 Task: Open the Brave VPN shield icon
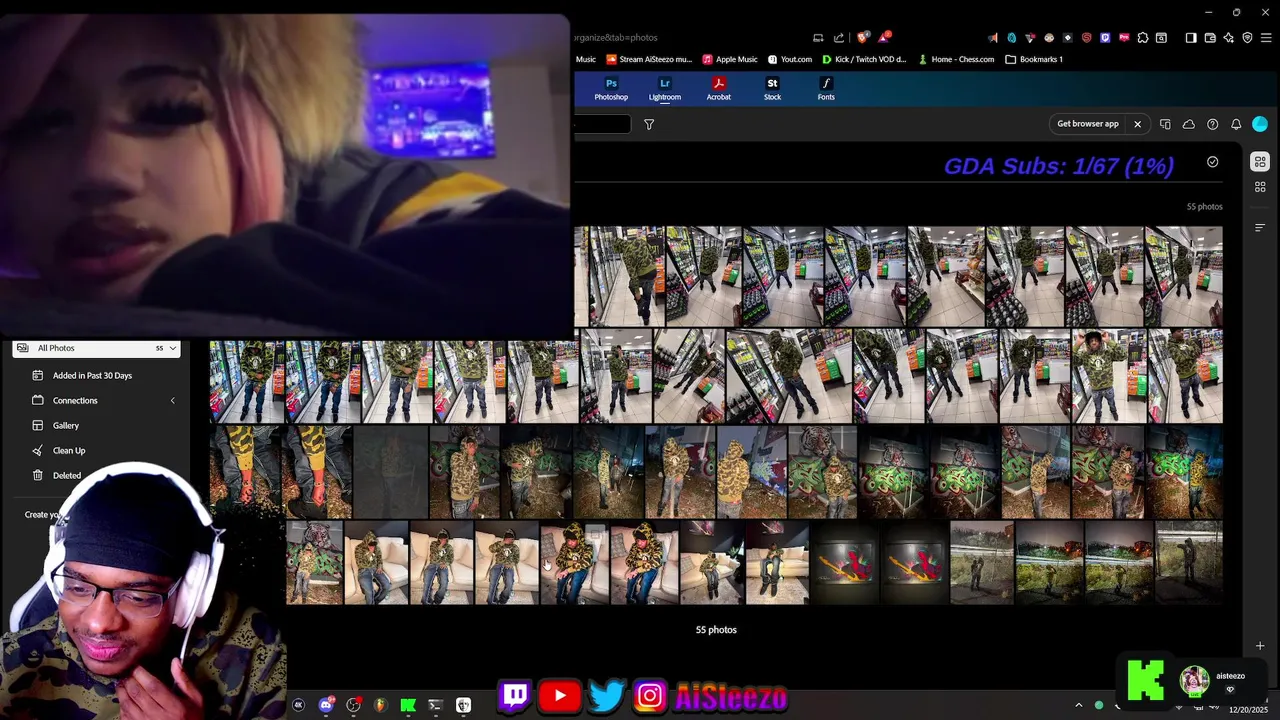[x=1247, y=38]
